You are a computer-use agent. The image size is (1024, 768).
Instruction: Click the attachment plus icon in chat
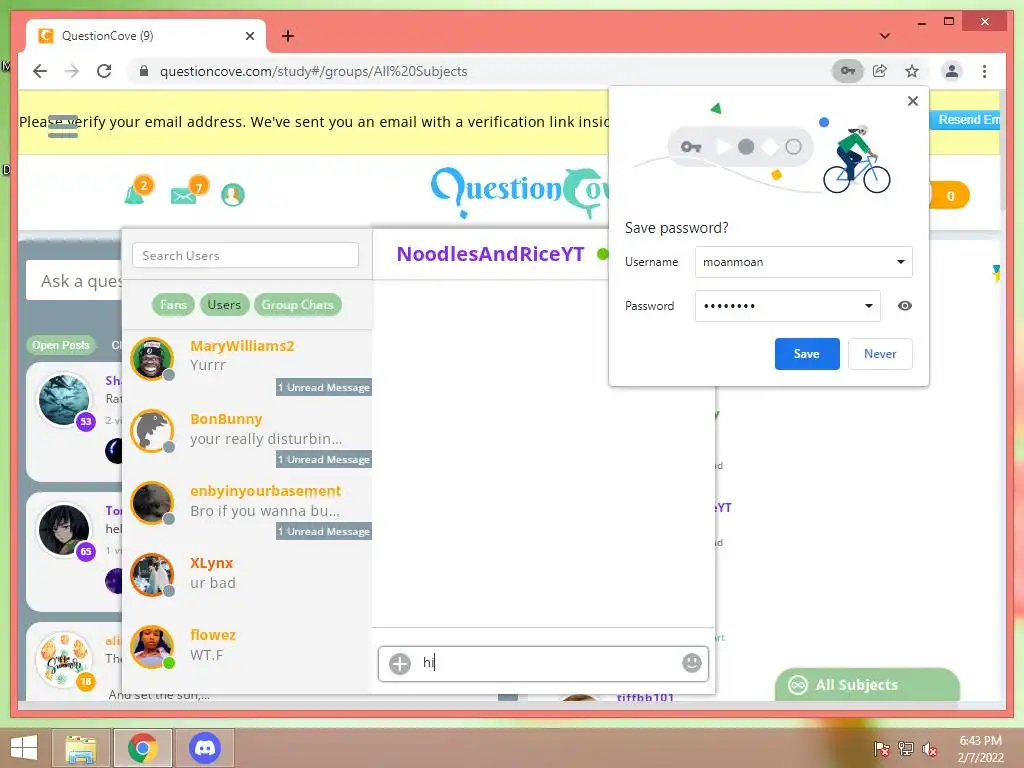click(400, 664)
